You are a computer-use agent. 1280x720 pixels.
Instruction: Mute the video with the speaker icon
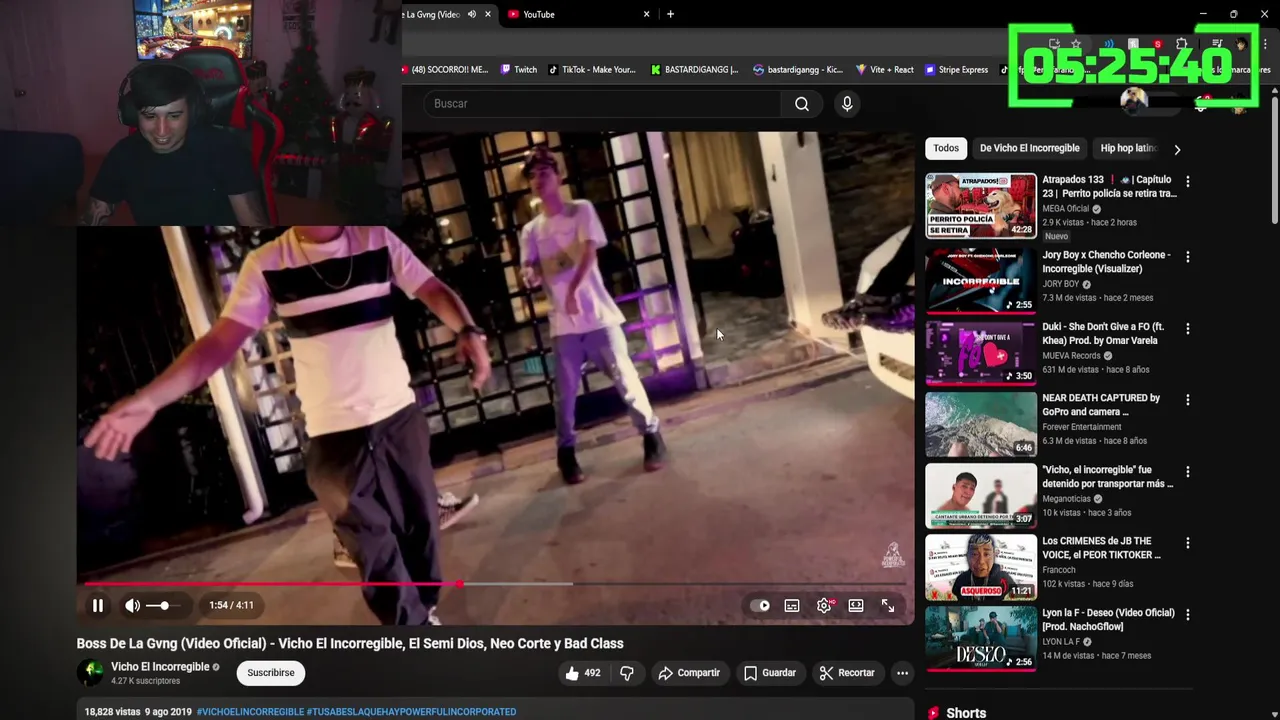(132, 605)
